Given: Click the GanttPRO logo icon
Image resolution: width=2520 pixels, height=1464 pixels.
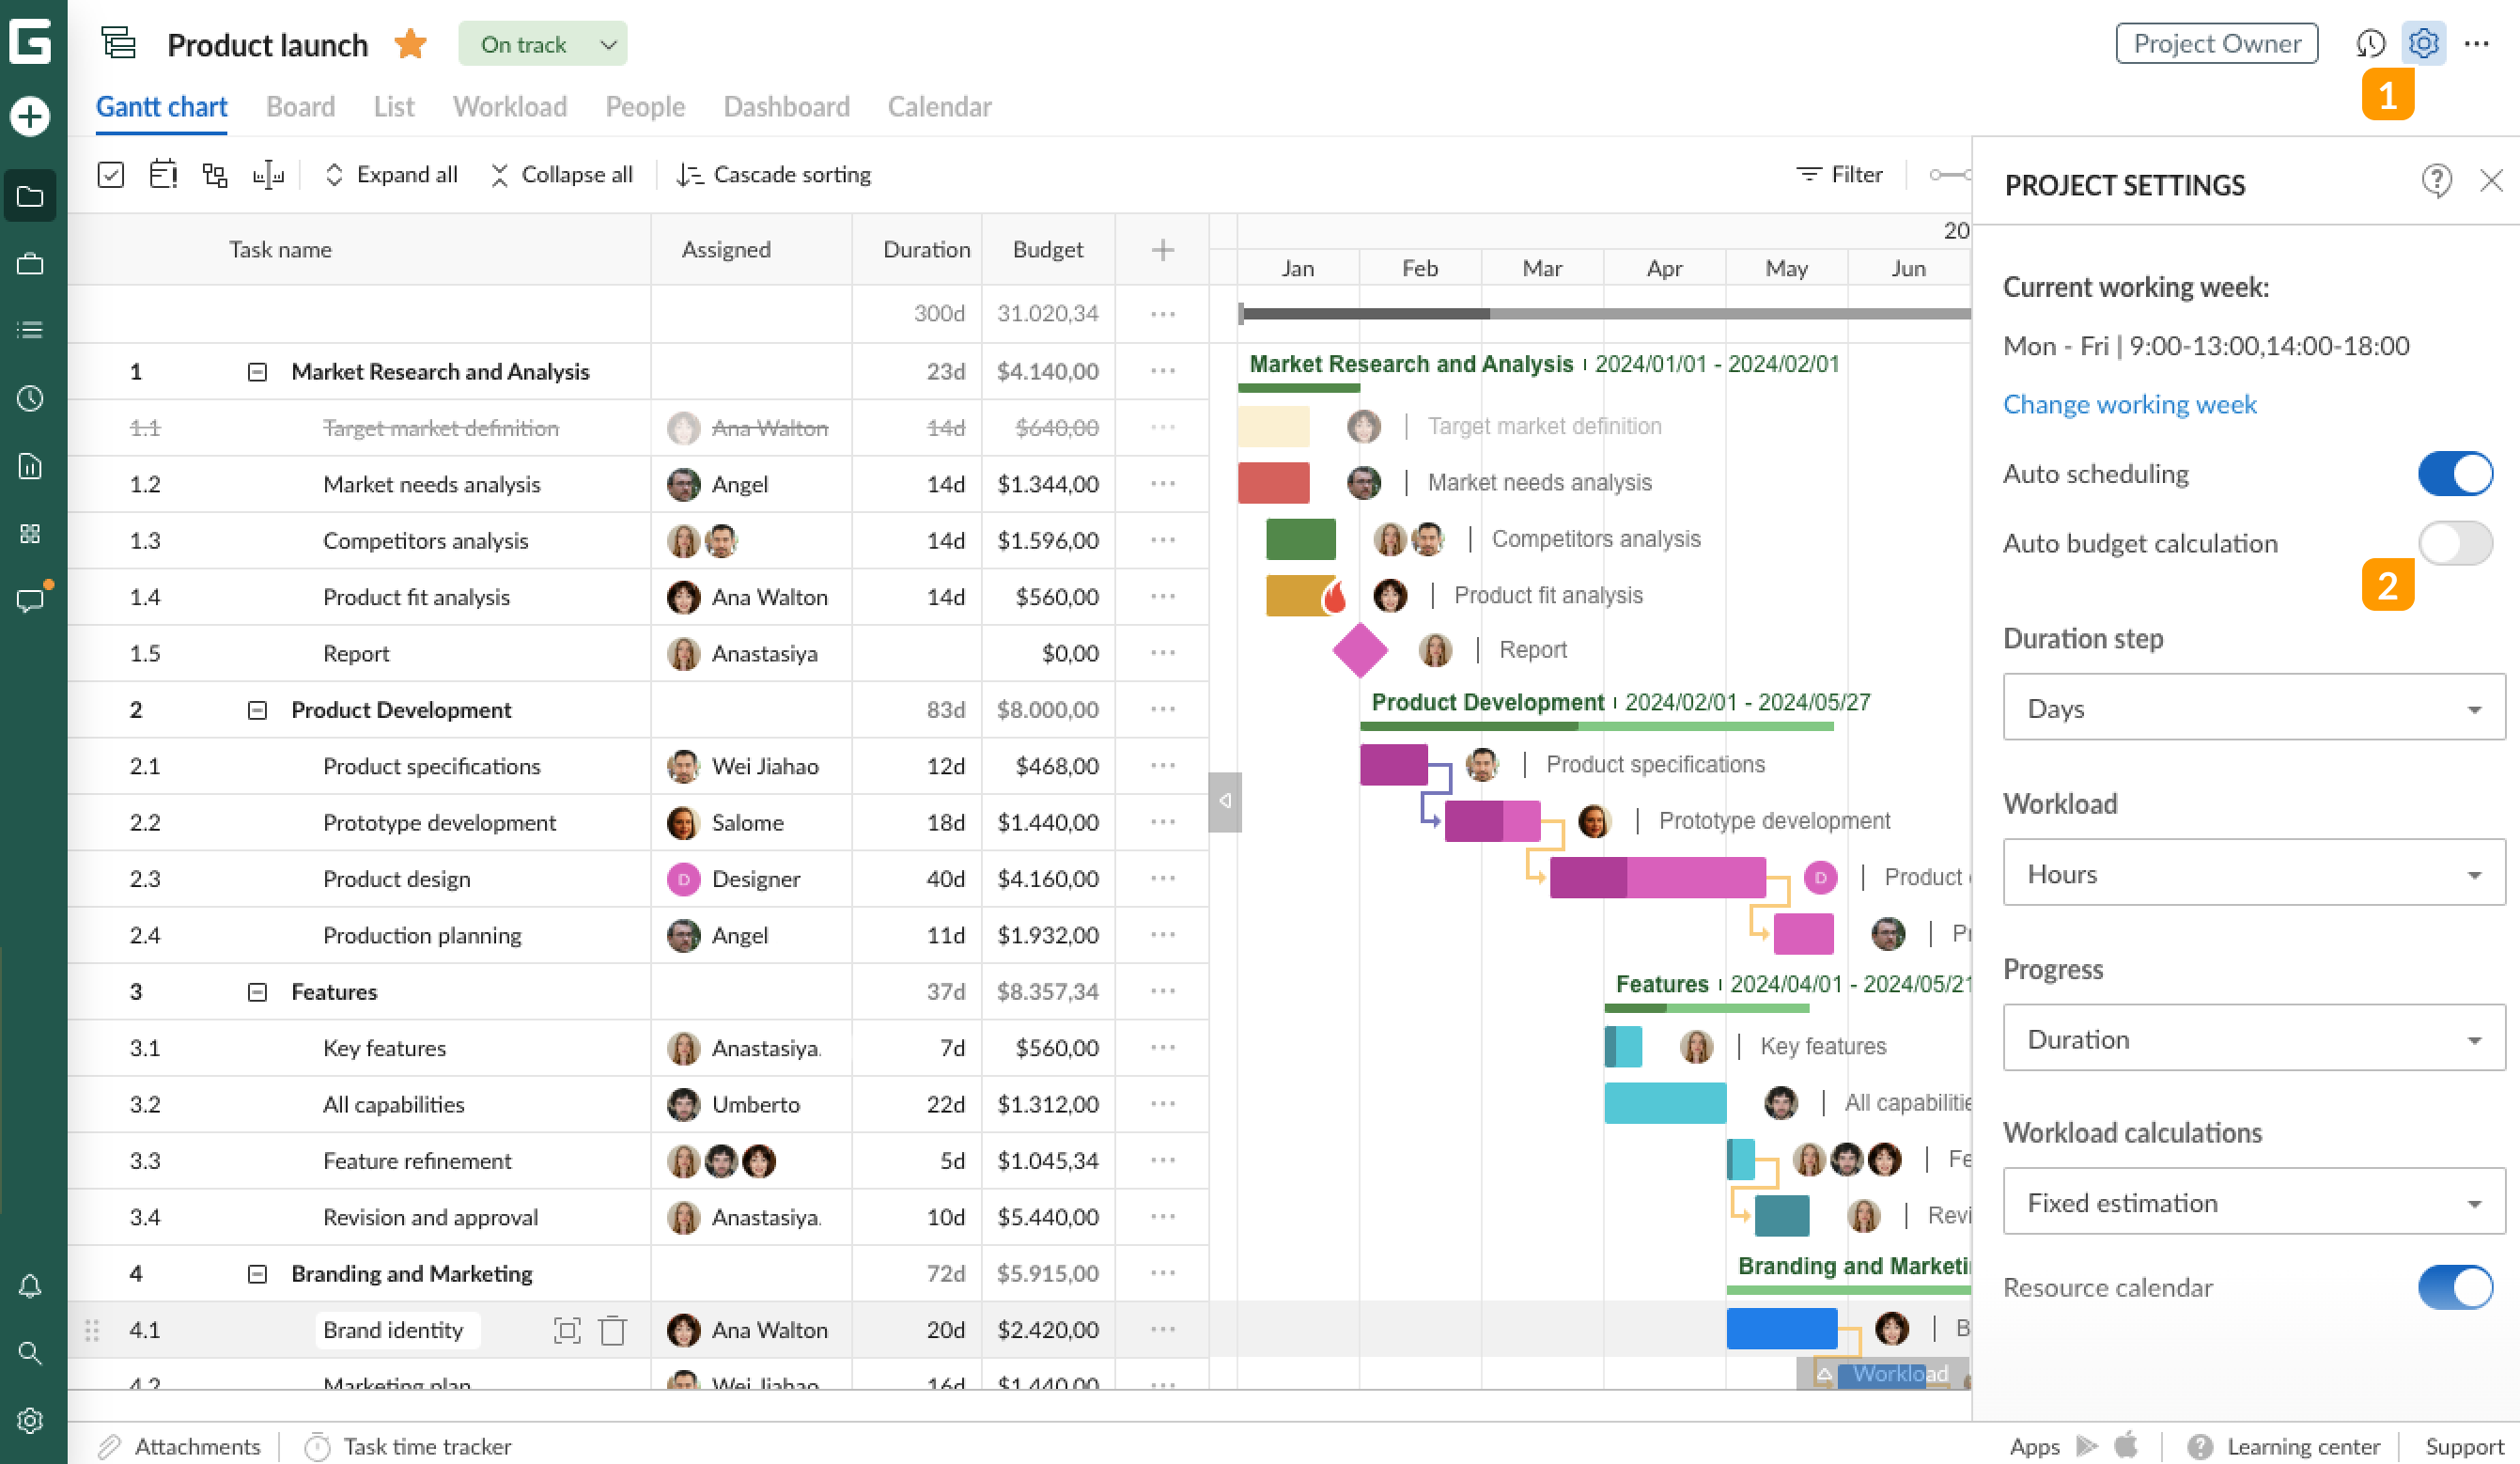Looking at the screenshot, I should (30, 40).
